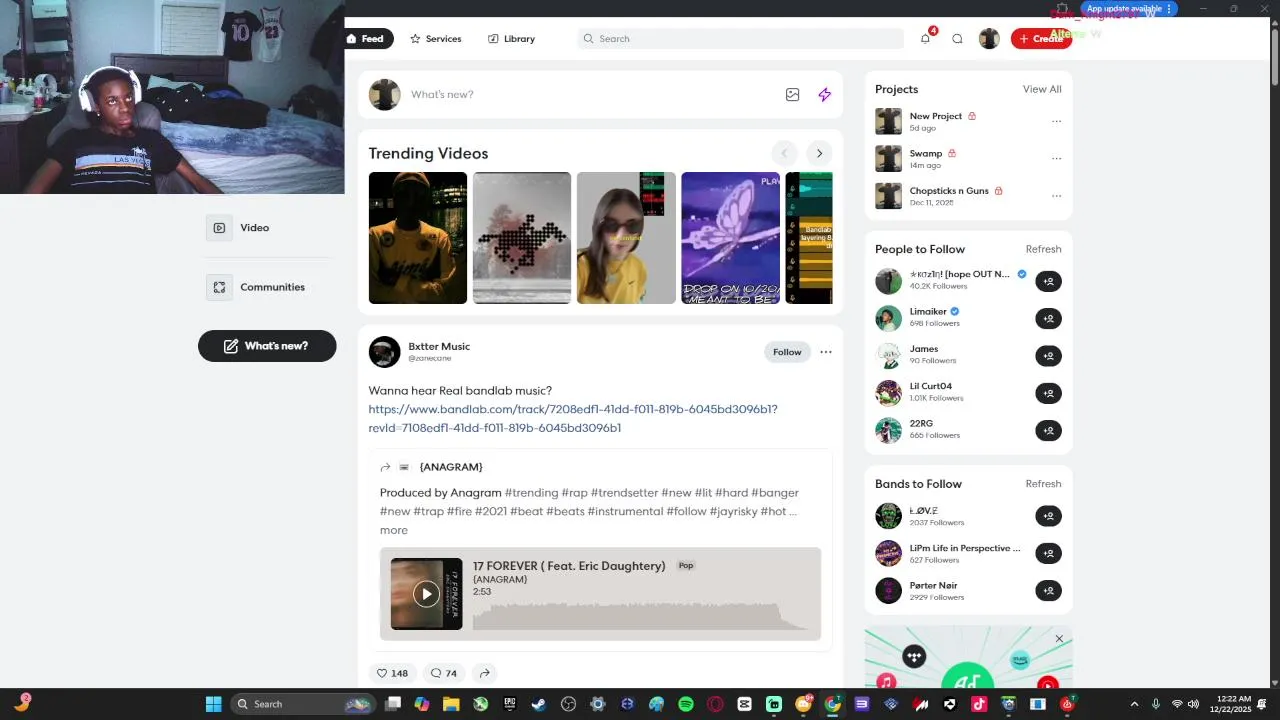Screen dimensions: 1280x720
Task: Click the top bar Search field
Action: [740, 39]
